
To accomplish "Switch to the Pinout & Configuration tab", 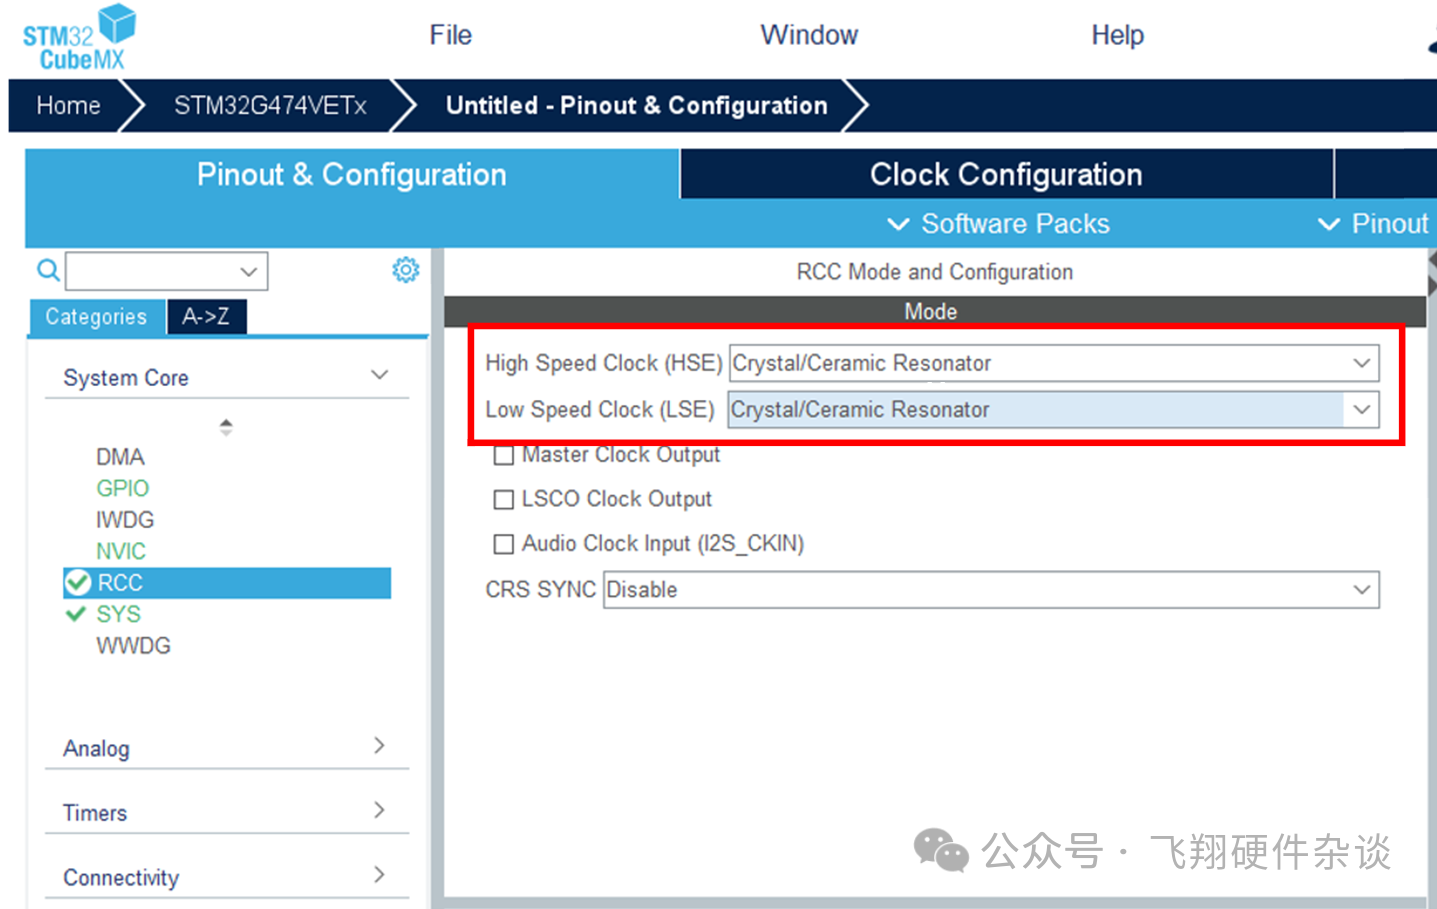I will (352, 174).
